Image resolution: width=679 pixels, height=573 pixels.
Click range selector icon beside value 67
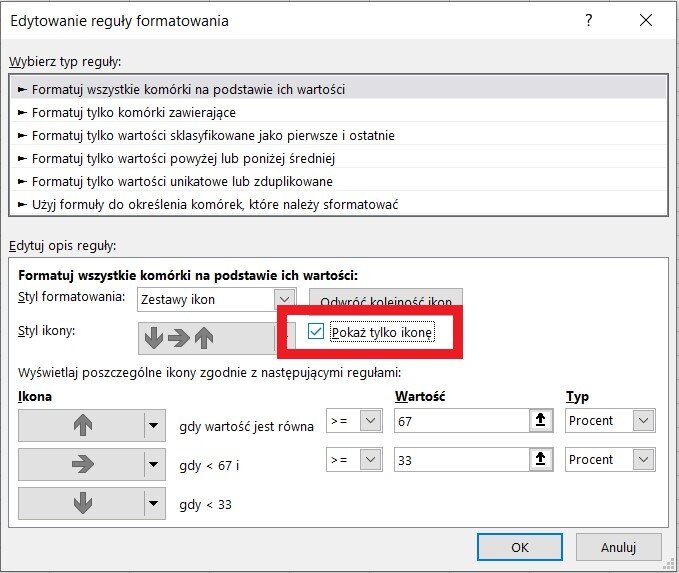point(540,421)
